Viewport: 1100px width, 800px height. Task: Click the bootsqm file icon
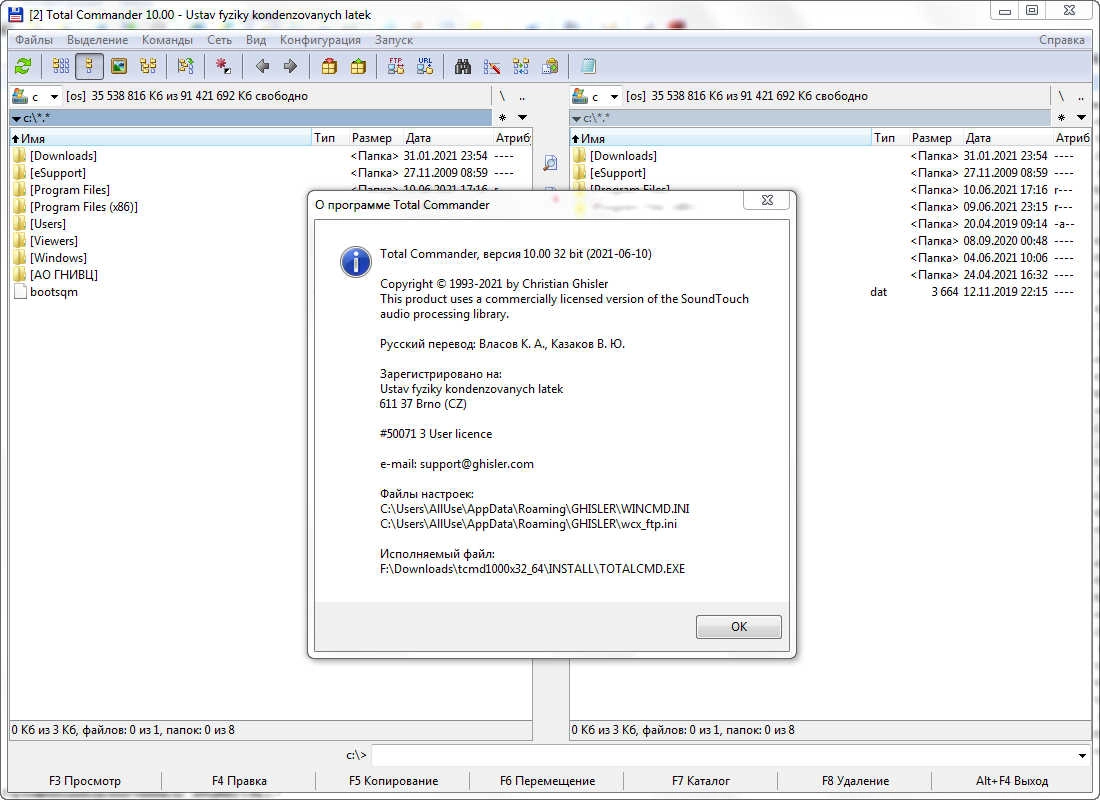click(x=20, y=292)
